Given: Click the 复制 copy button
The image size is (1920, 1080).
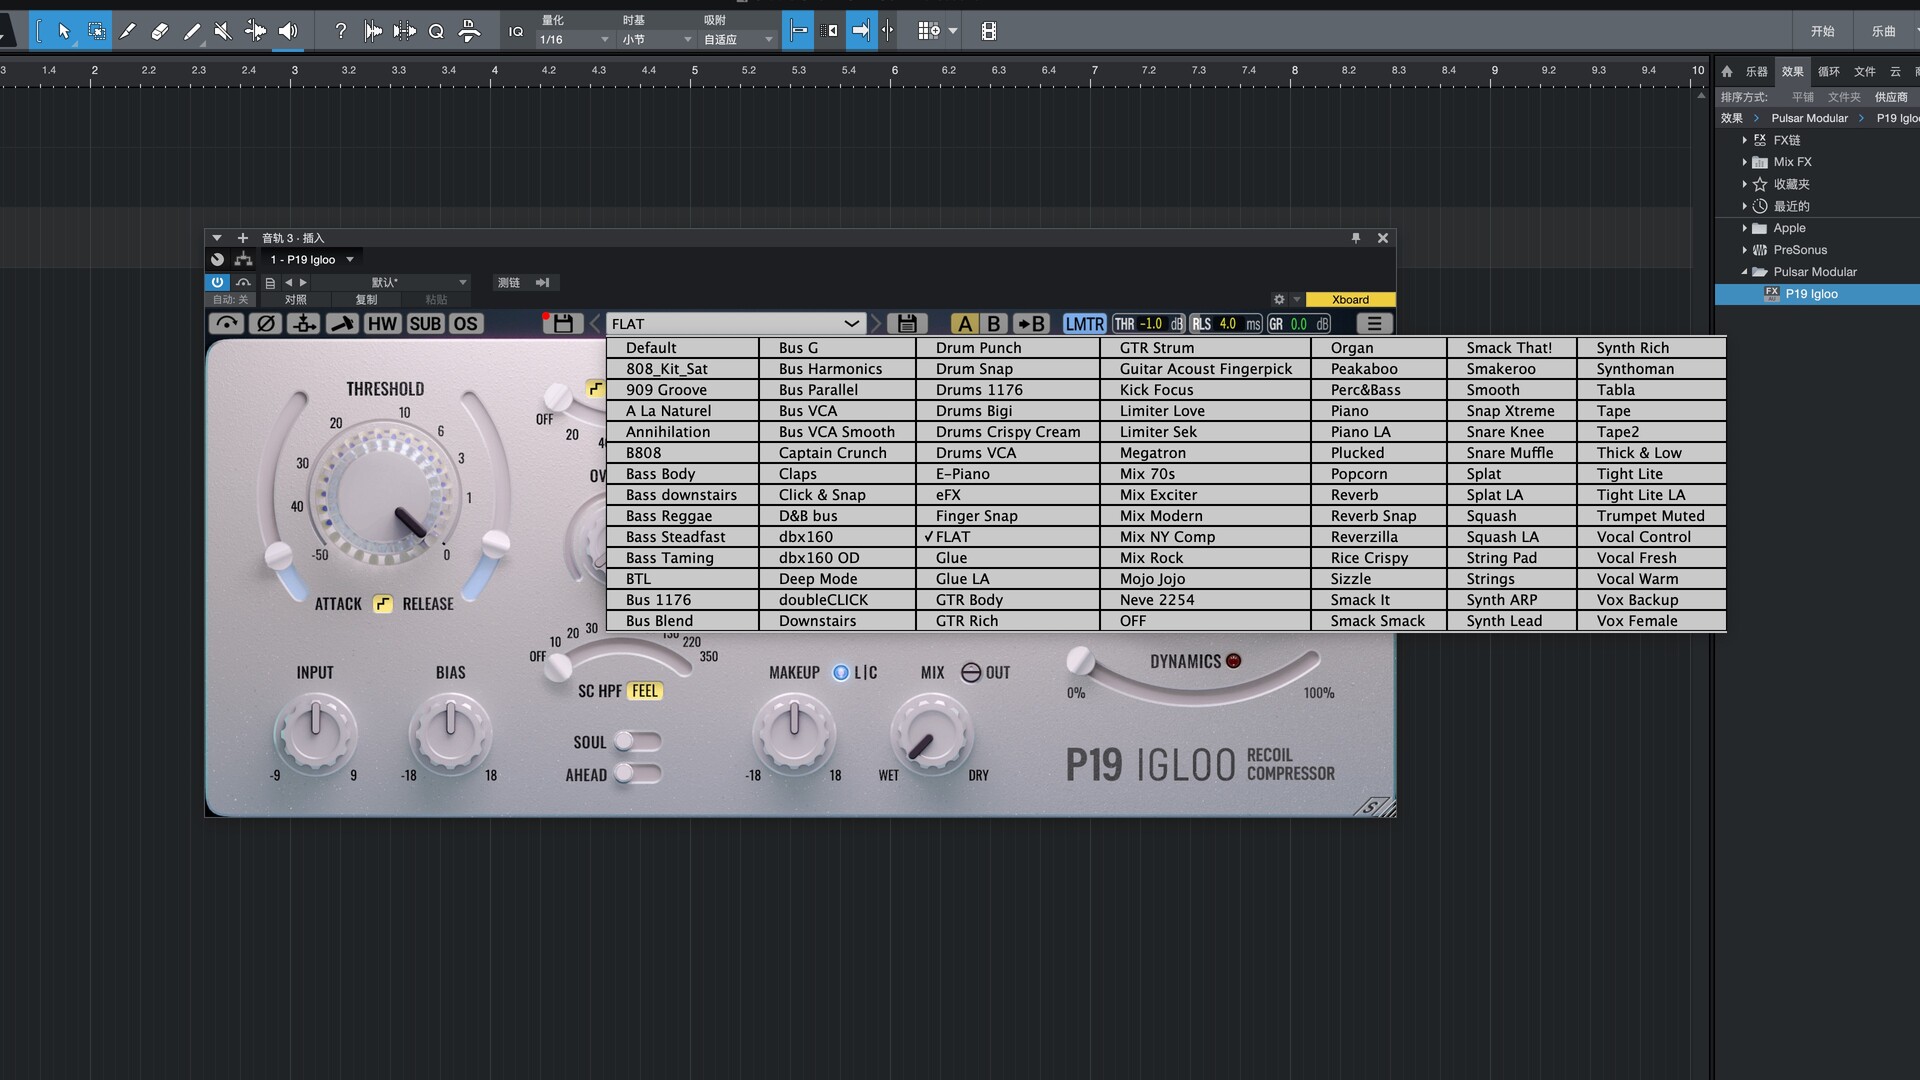Looking at the screenshot, I should click(x=366, y=299).
